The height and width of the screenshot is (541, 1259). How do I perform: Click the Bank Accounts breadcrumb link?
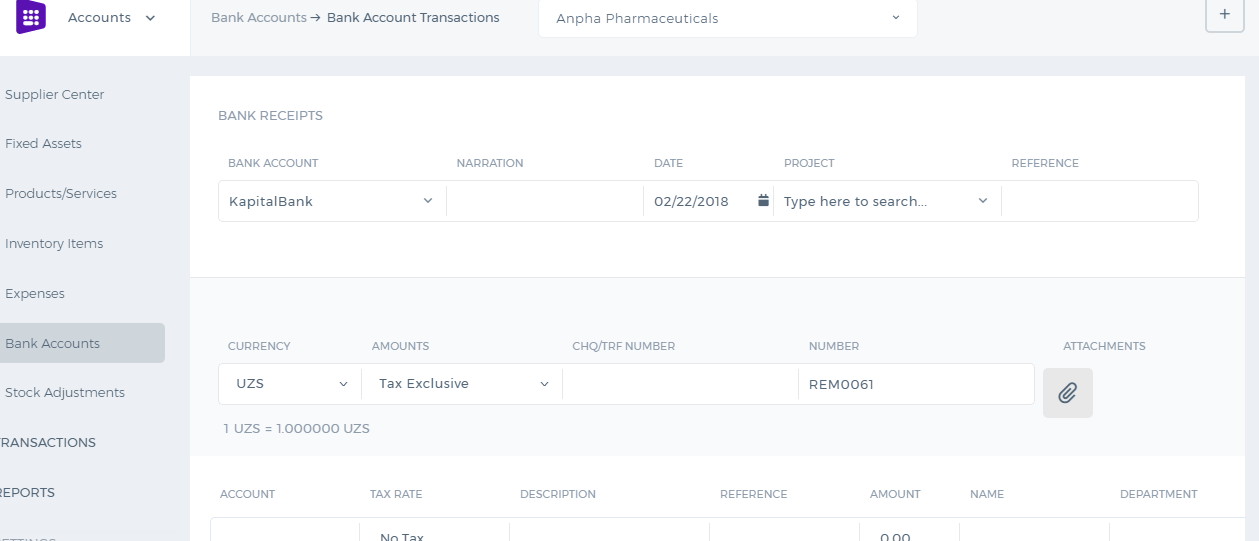[259, 18]
